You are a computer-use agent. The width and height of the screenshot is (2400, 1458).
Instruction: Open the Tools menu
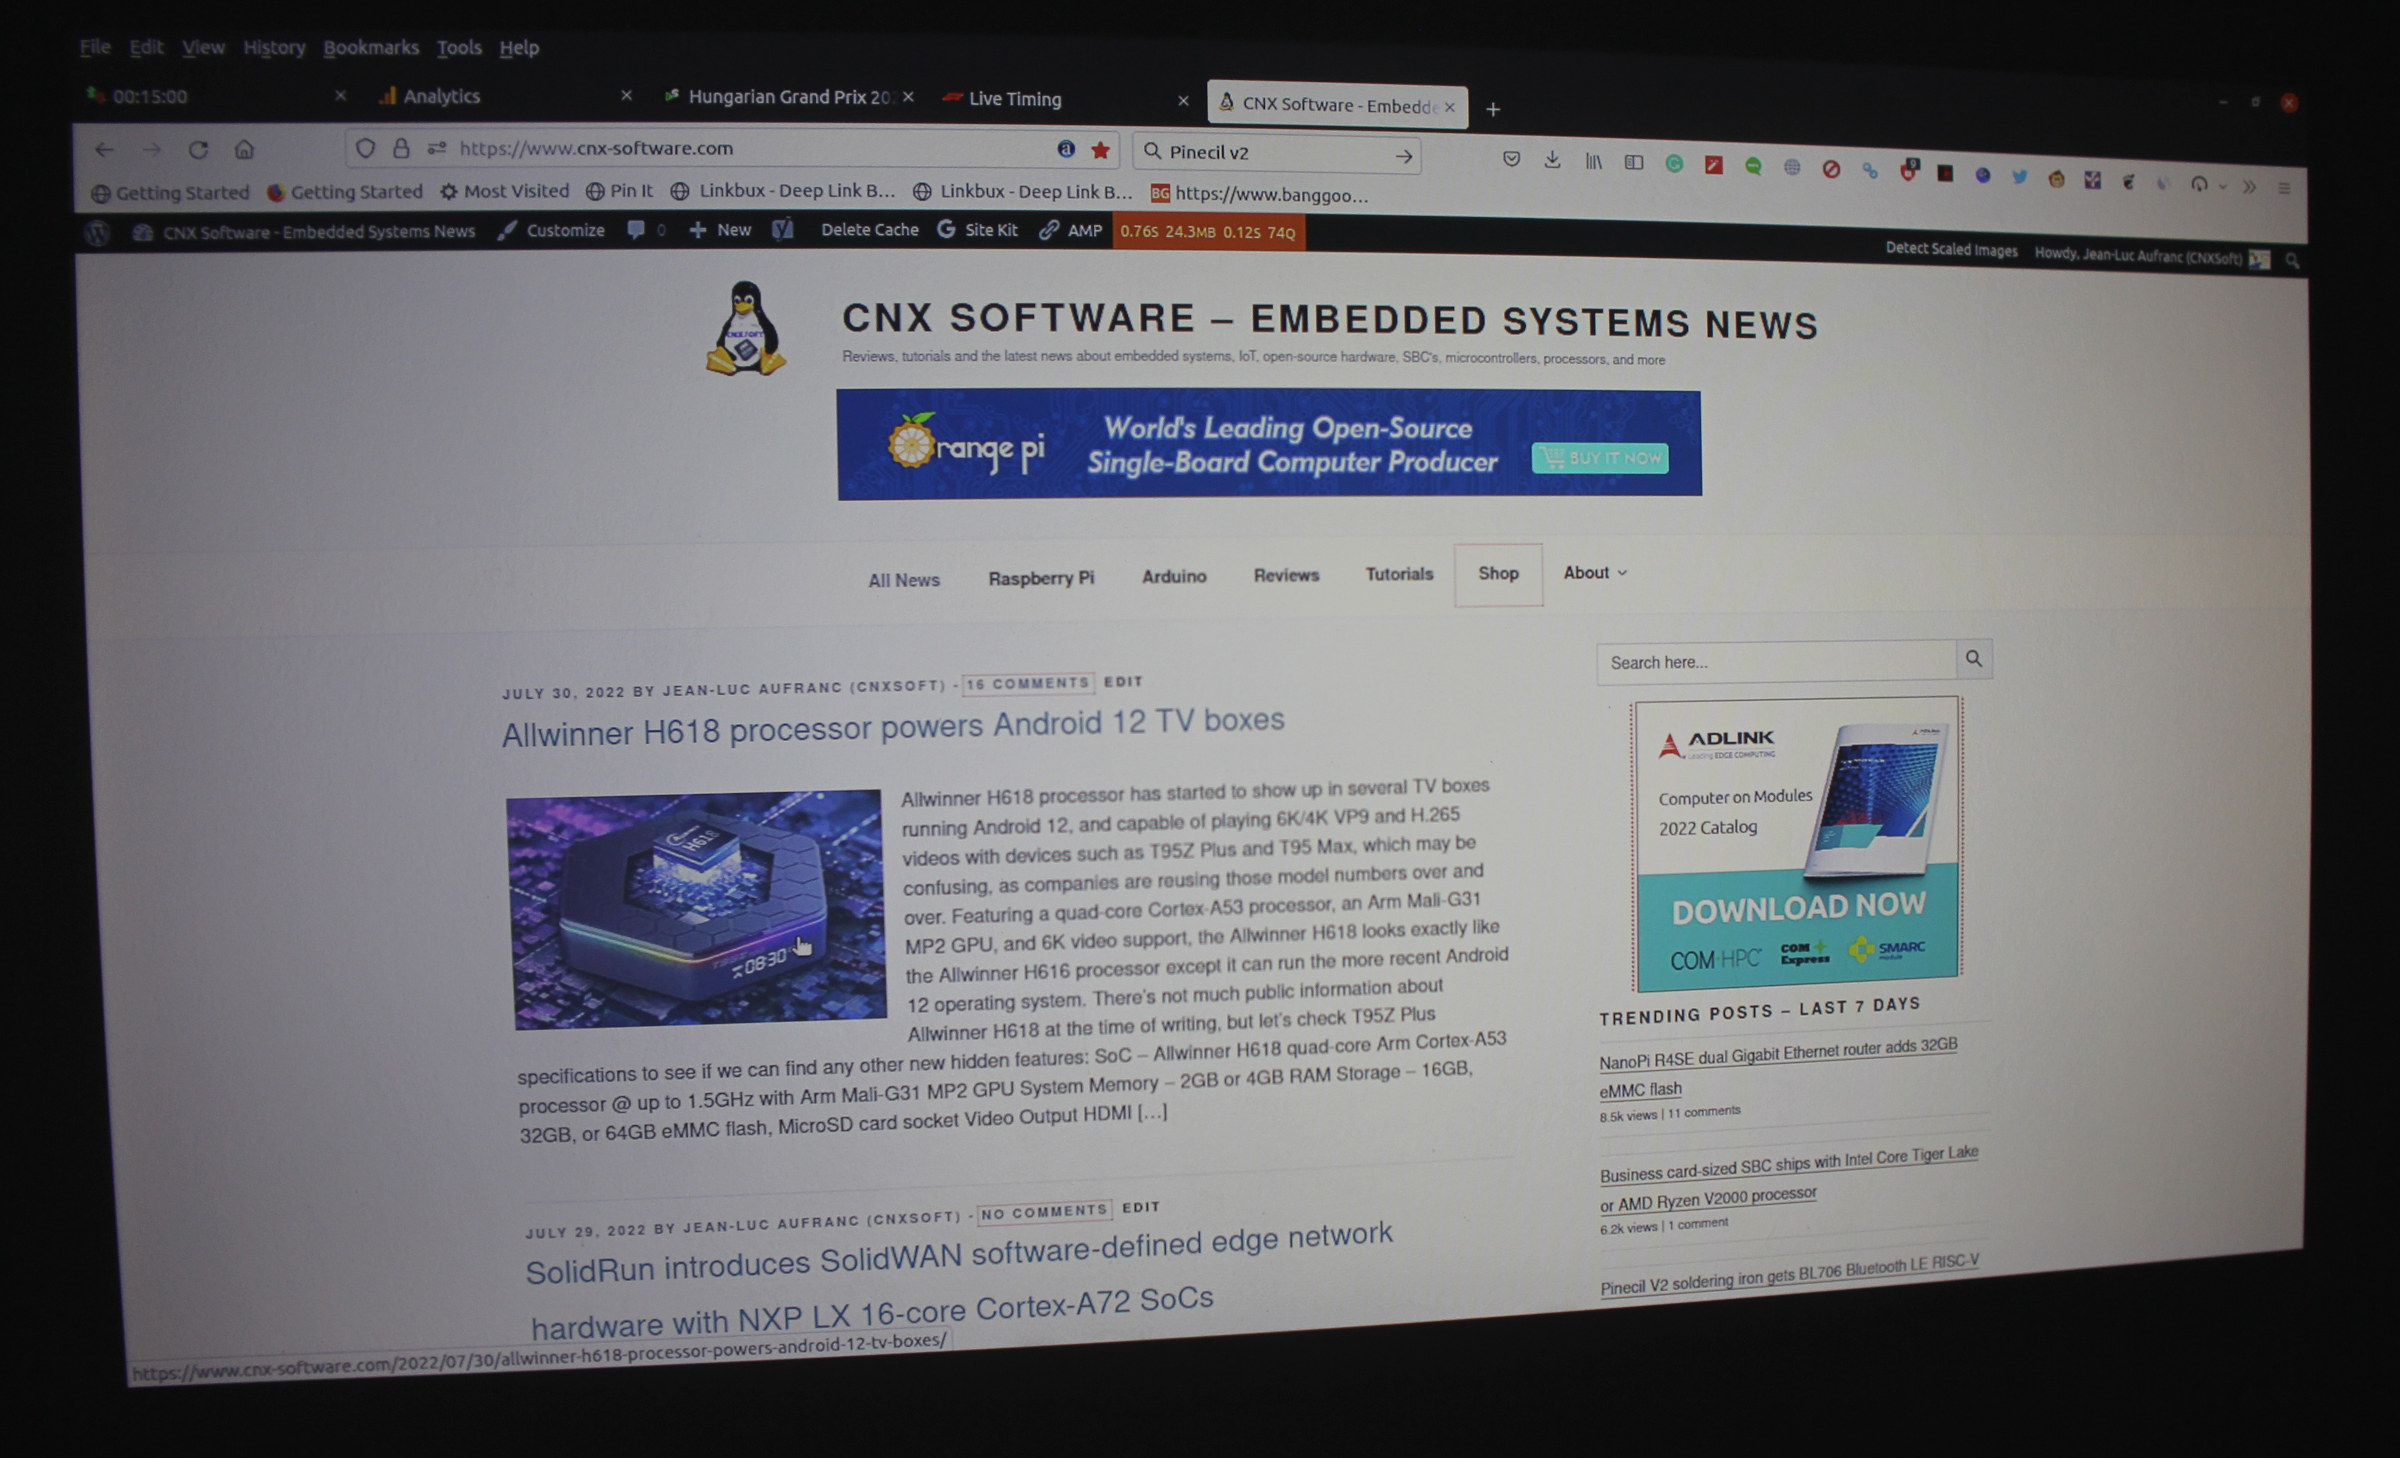[x=459, y=47]
